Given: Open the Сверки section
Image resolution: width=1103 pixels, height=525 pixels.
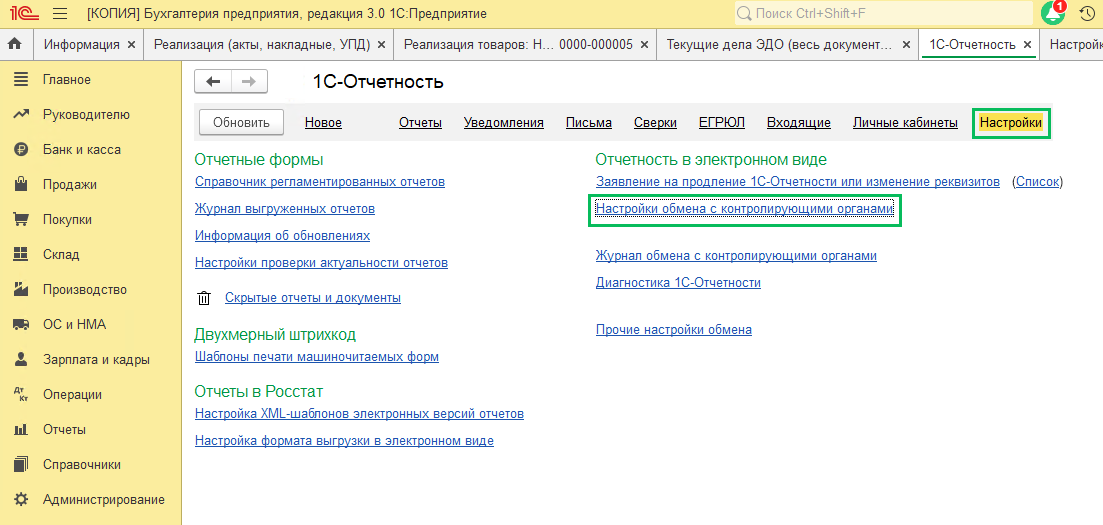Looking at the screenshot, I should (655, 123).
